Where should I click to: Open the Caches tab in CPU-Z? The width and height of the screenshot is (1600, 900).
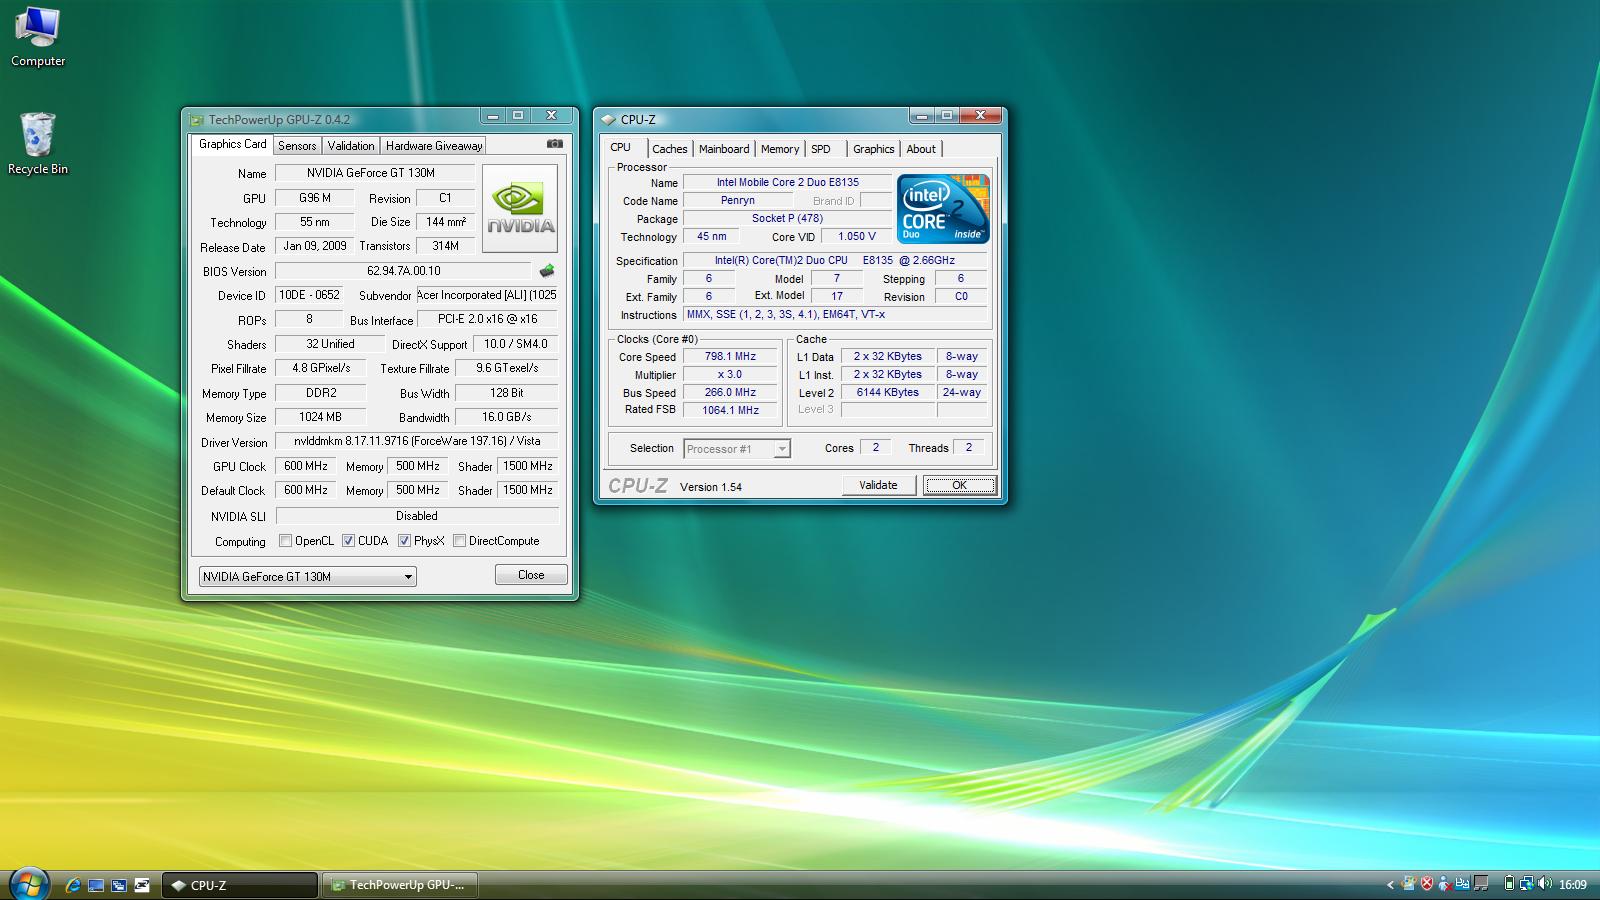[x=670, y=149]
